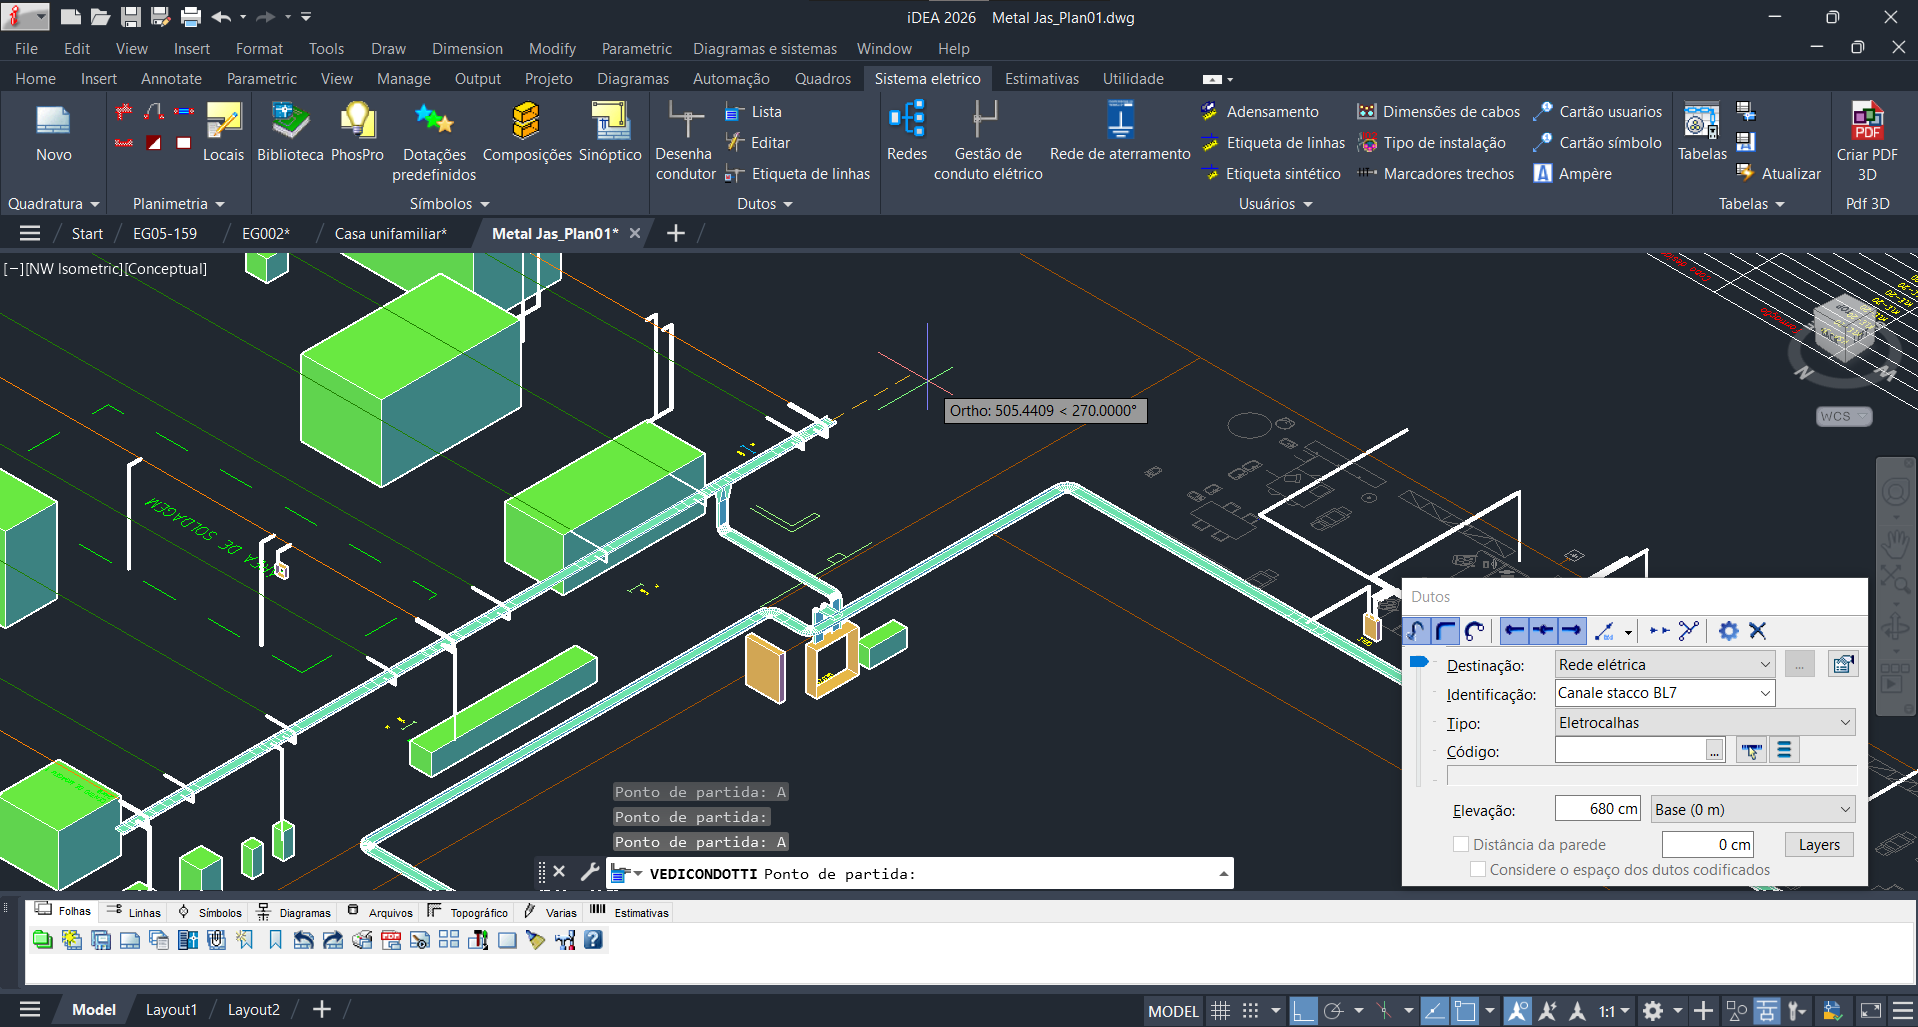
Task: Switch to the Estimativas ribbon tab
Action: tap(1041, 78)
